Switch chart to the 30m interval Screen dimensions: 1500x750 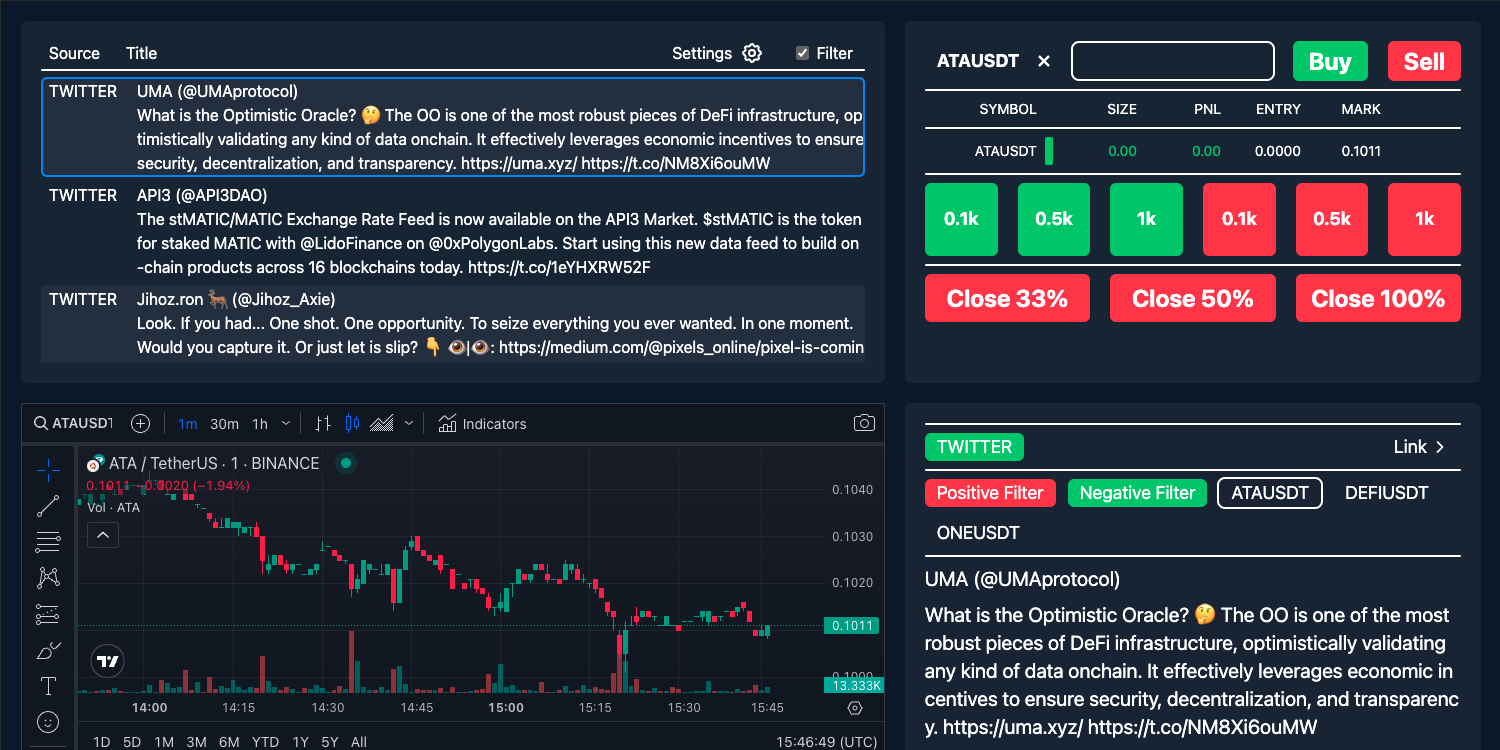pyautogui.click(x=224, y=424)
